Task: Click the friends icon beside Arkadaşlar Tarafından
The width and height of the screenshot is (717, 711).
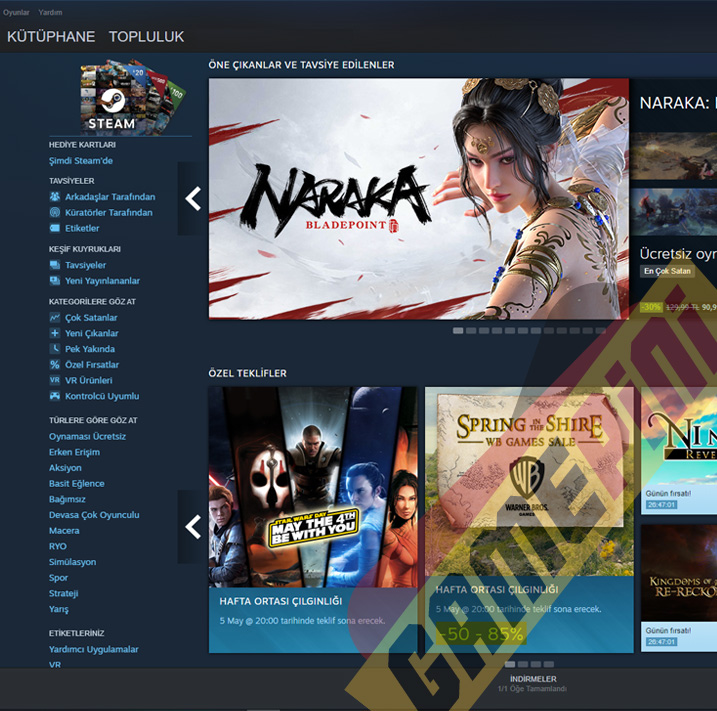Action: tap(55, 197)
